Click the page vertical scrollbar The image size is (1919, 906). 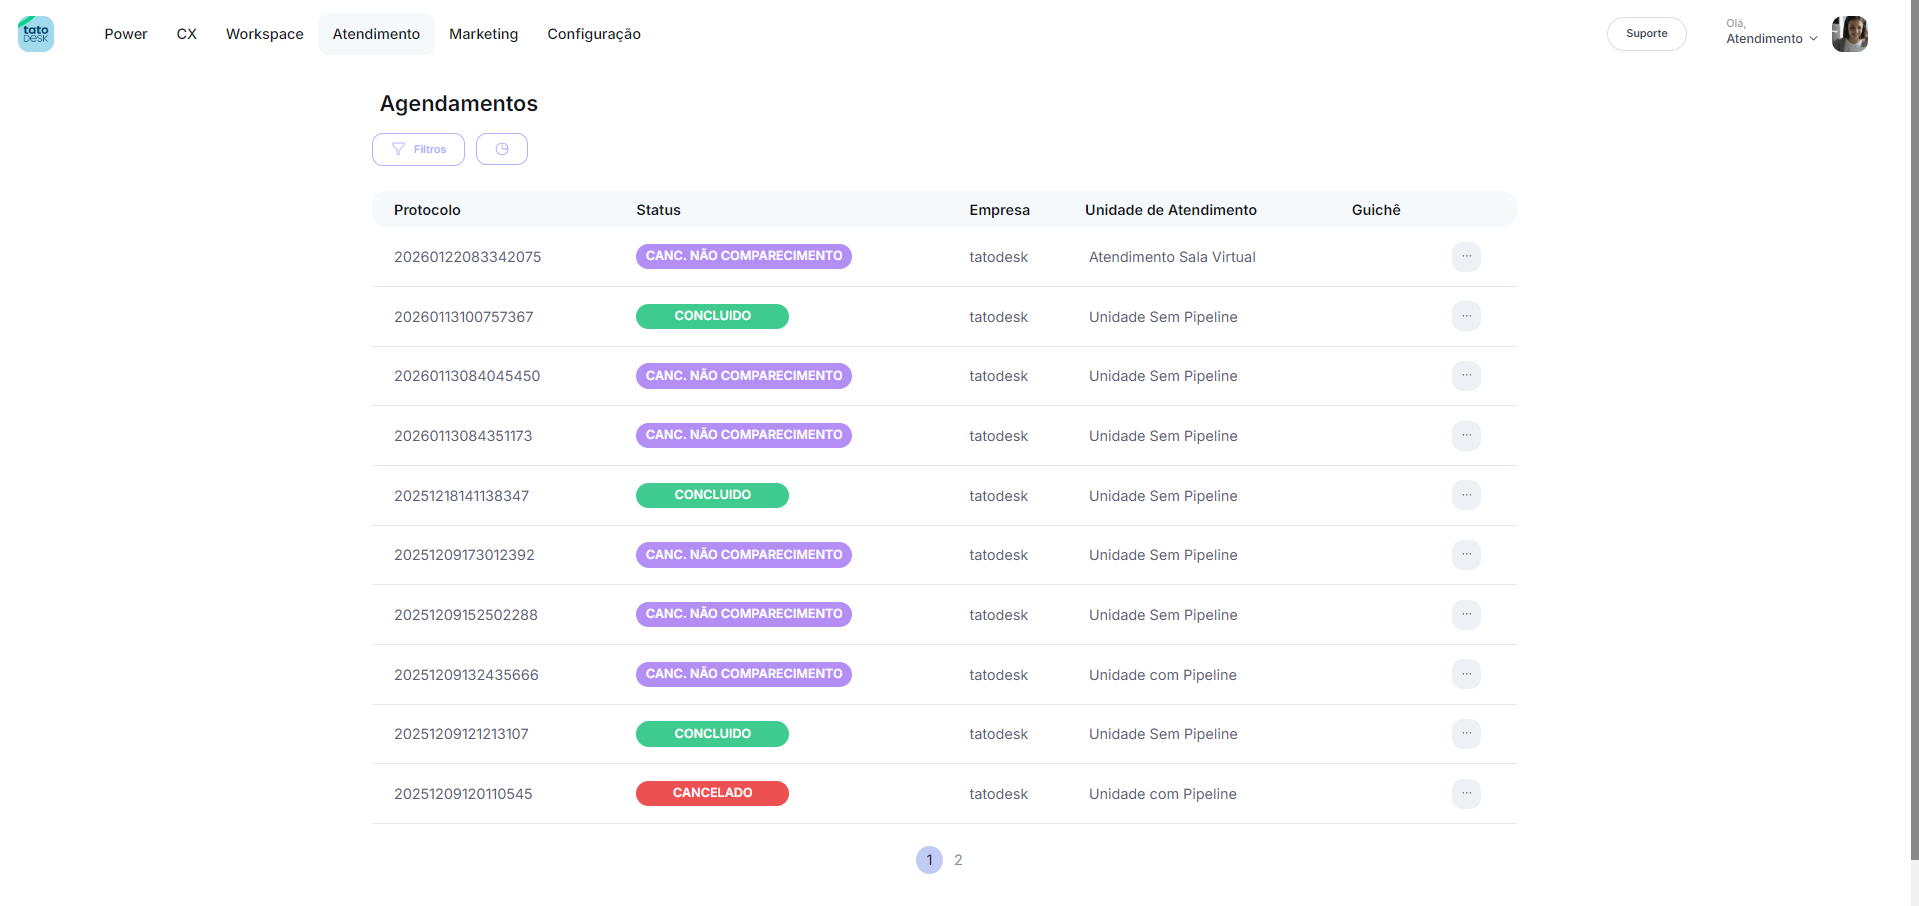point(1914,430)
